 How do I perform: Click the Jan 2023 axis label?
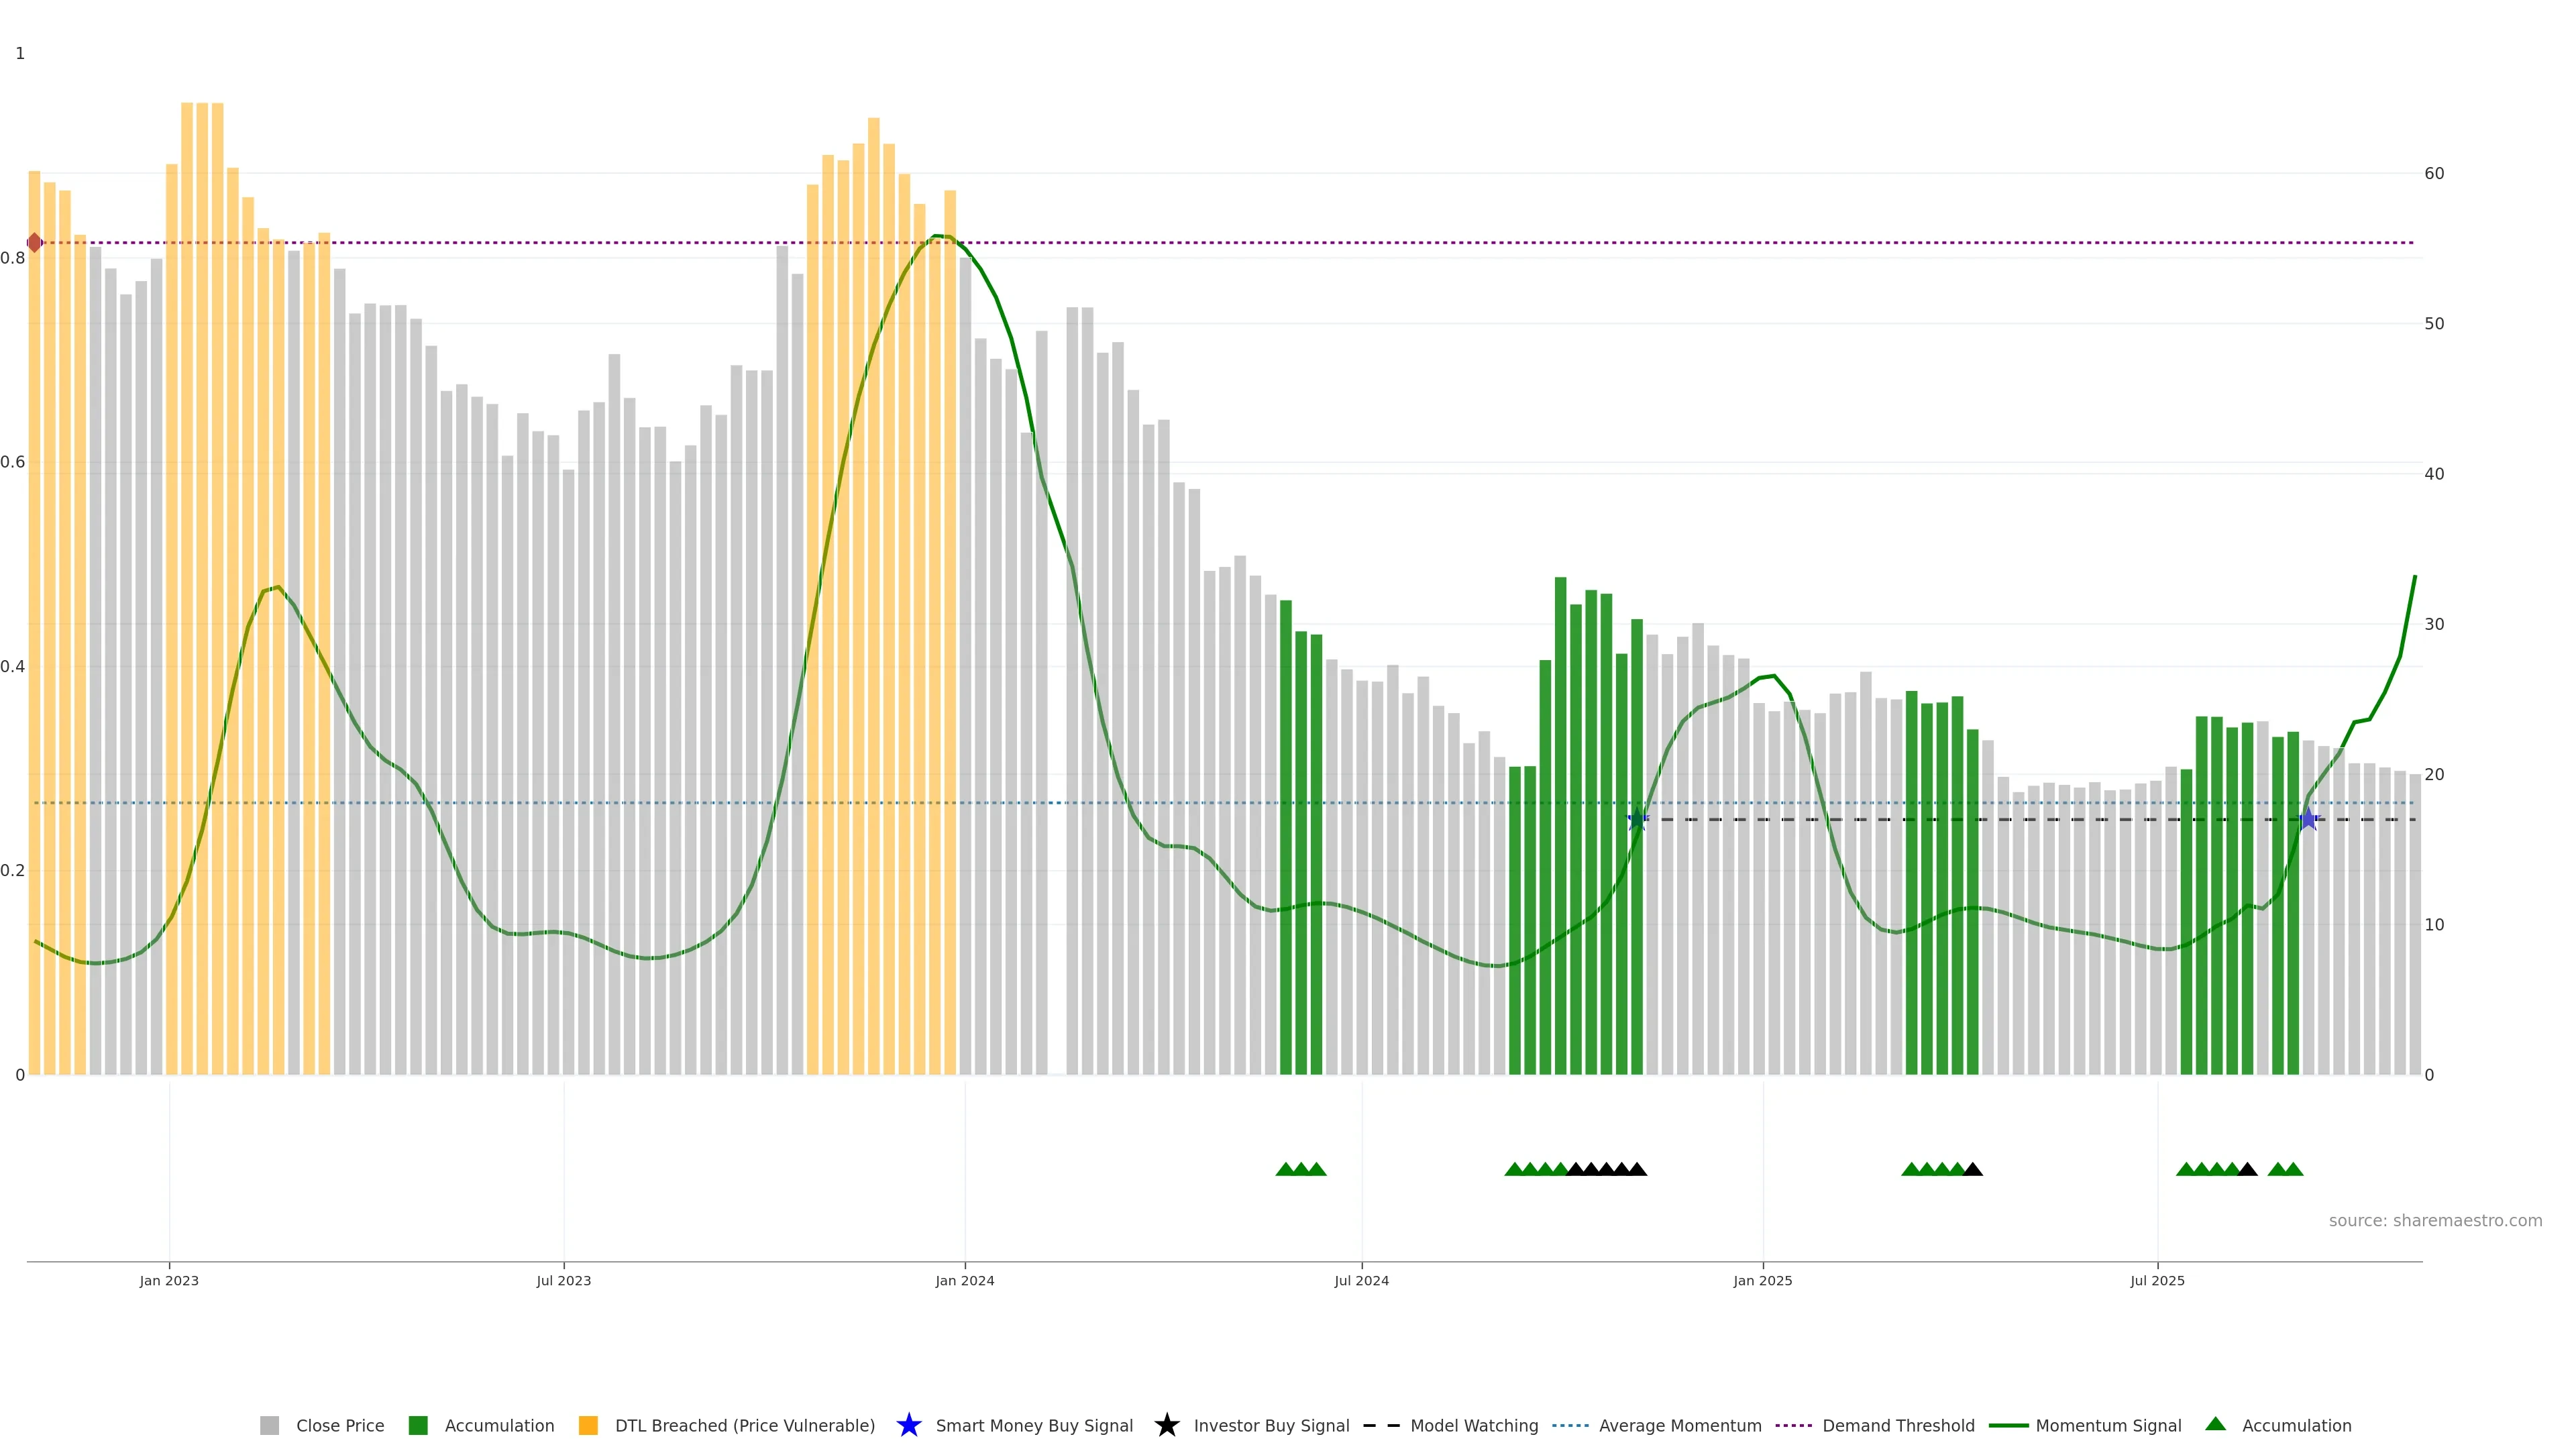(169, 1281)
